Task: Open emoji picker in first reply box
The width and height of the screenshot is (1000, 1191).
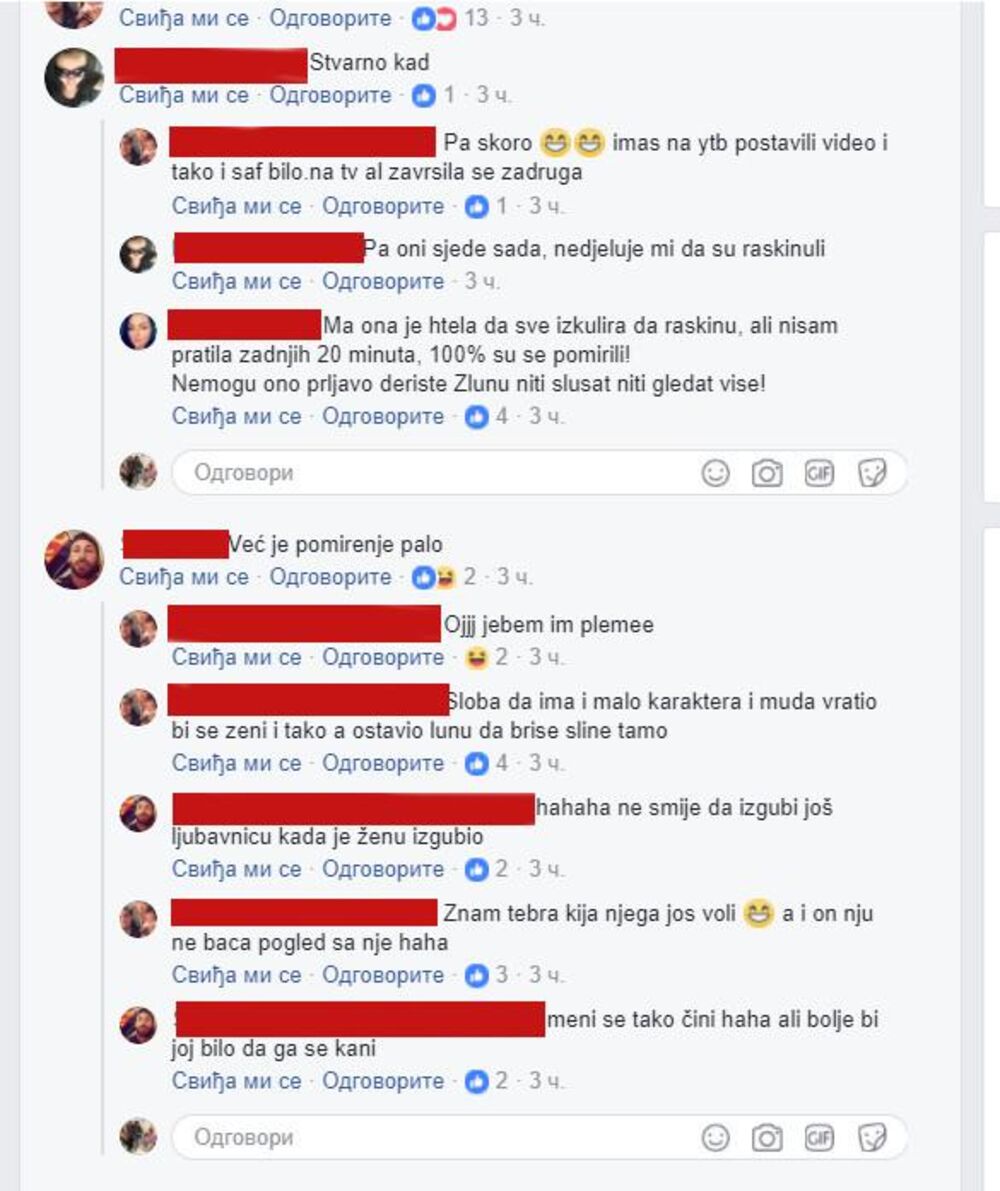Action: click(715, 473)
